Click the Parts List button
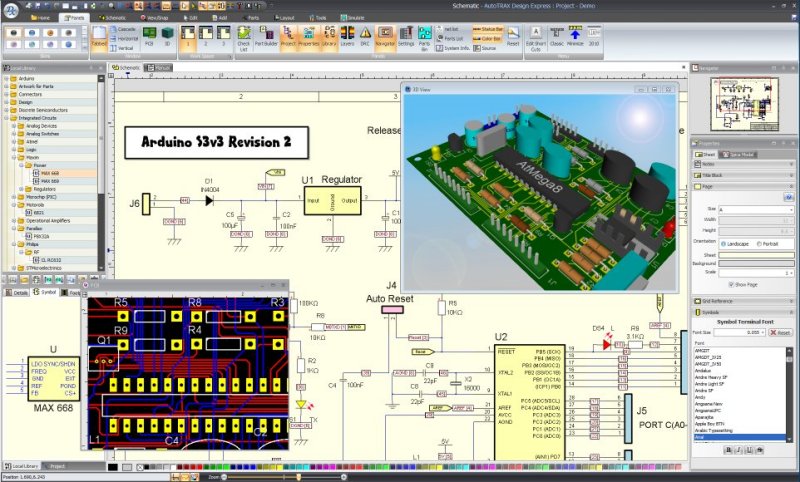This screenshot has width=800, height=482. (449, 39)
